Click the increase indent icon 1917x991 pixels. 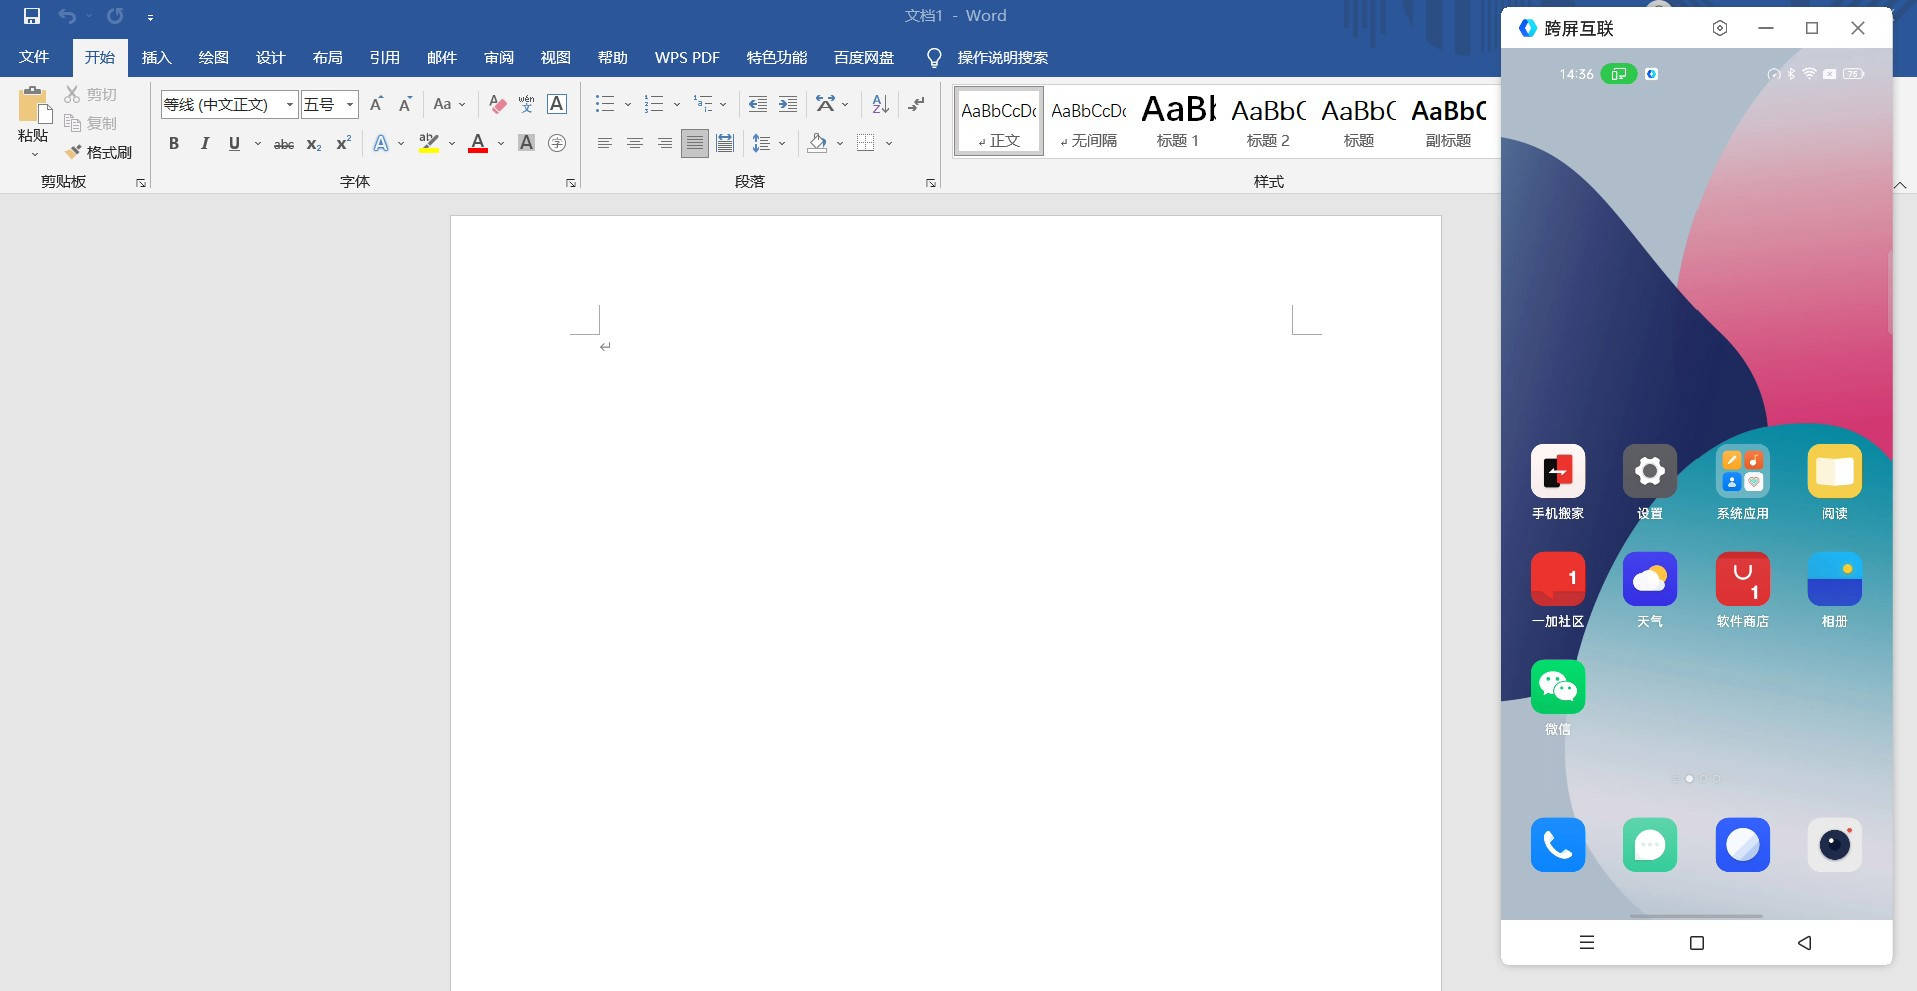(788, 104)
